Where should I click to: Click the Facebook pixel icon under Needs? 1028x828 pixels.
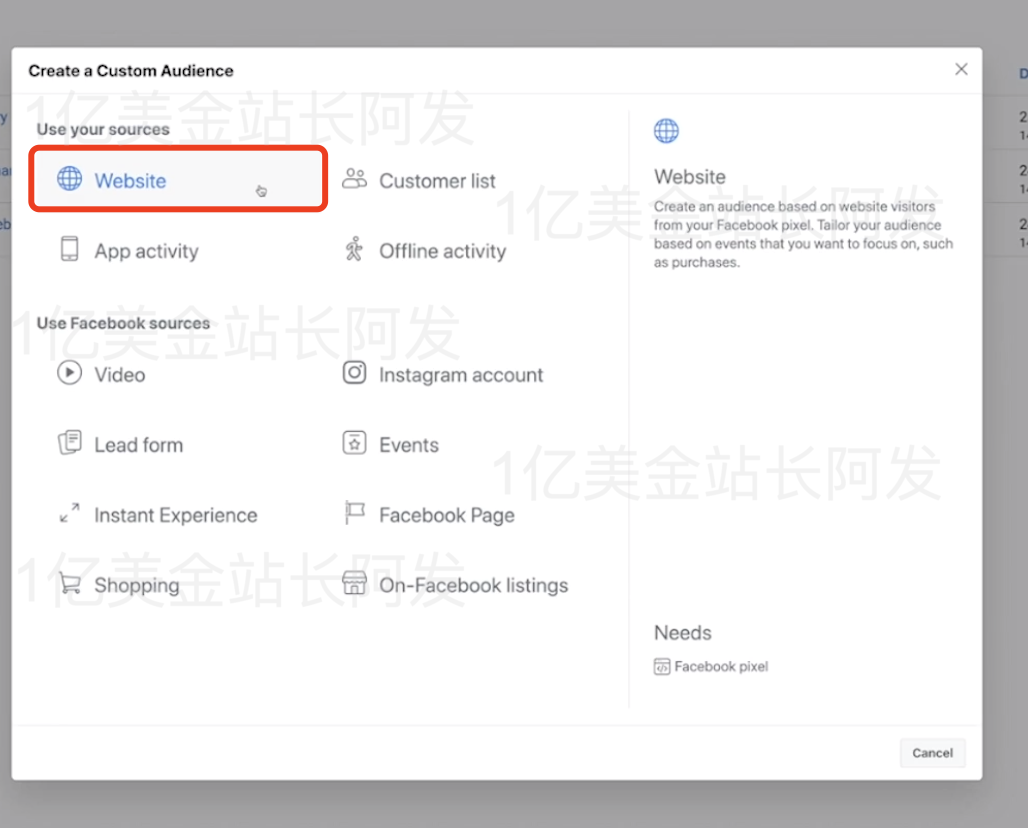tap(663, 666)
